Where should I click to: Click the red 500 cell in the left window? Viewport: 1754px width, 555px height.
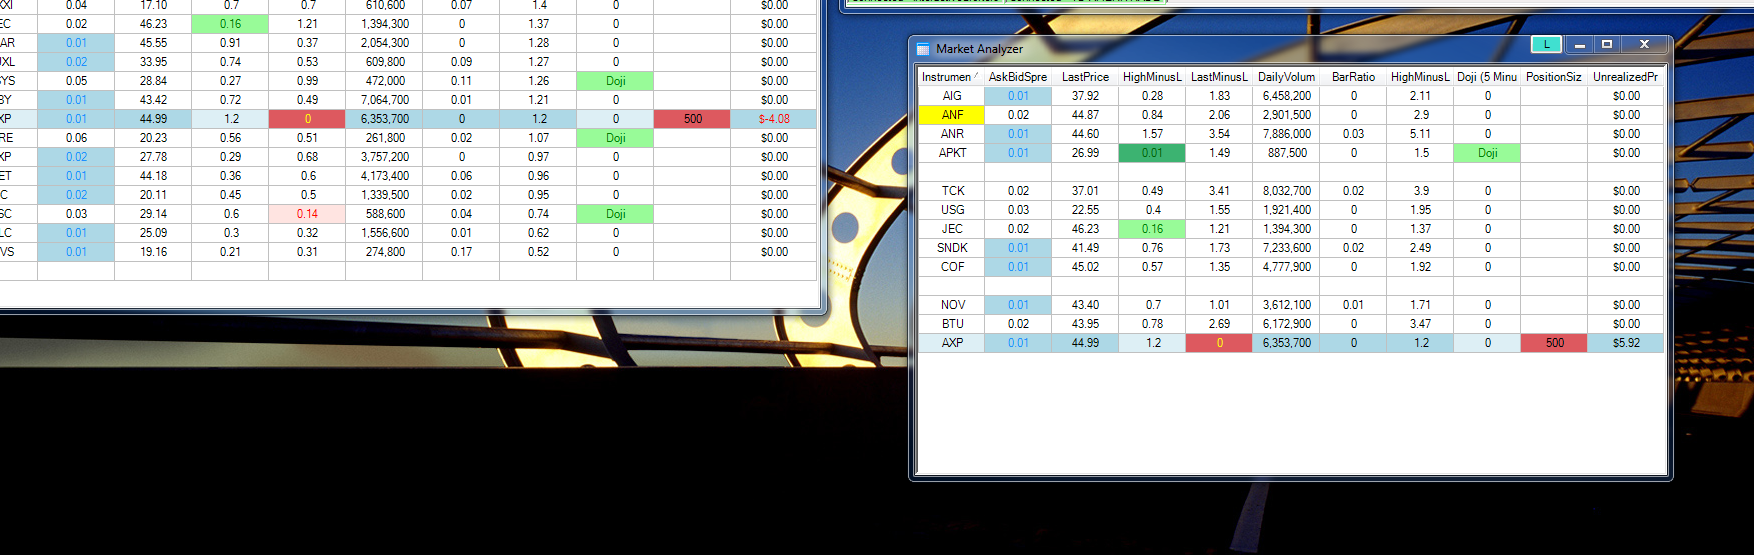(x=692, y=119)
